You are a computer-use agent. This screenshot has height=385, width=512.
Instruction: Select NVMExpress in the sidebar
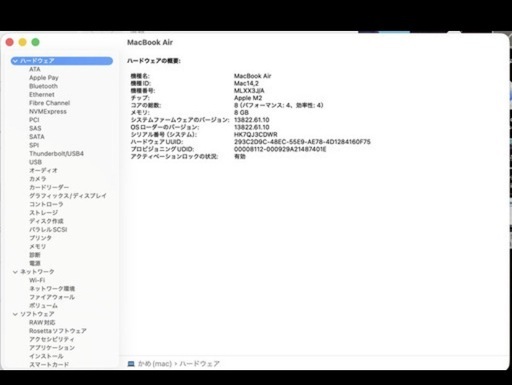(48, 111)
